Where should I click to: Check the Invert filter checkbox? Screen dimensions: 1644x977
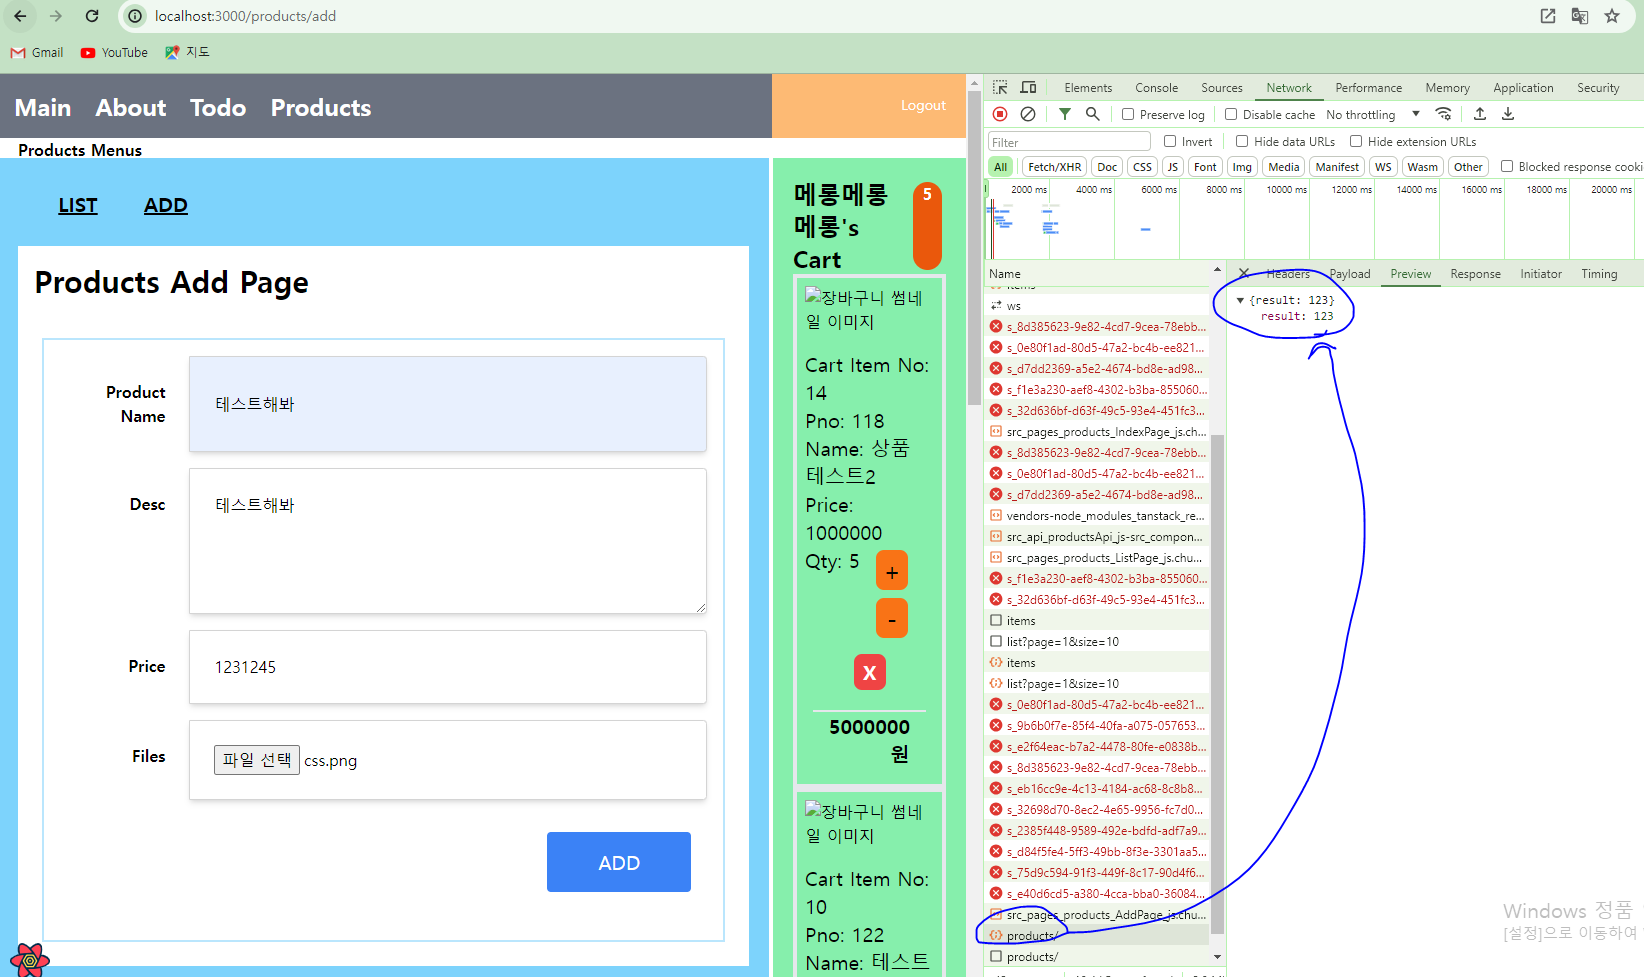pyautogui.click(x=1170, y=141)
